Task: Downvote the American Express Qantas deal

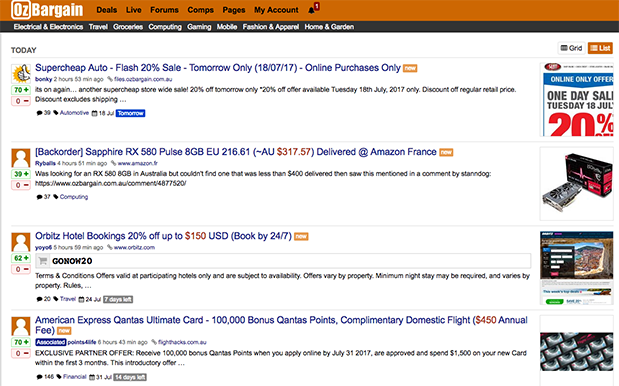Action: (21, 353)
